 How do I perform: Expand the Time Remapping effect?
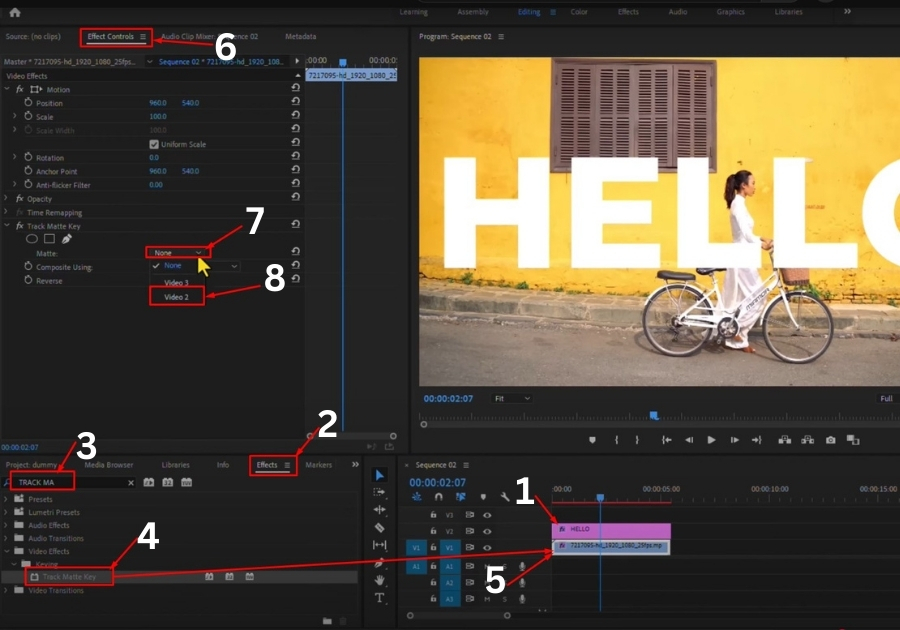(x=7, y=212)
